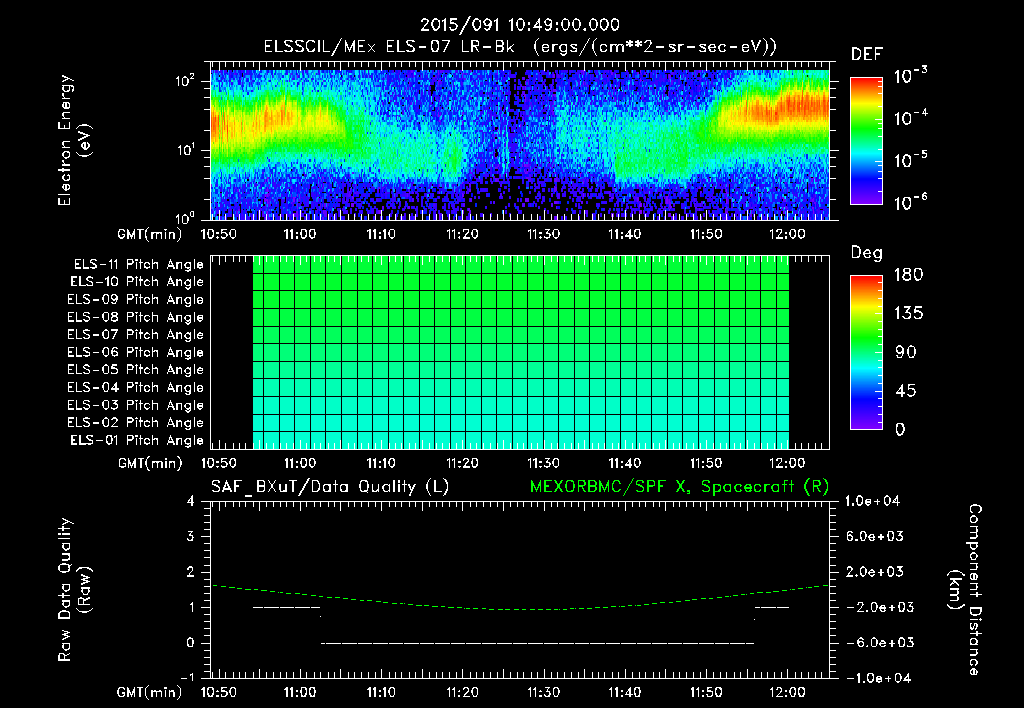Click the 135 tick on Deg scale
The image size is (1024, 708).
[909, 314]
